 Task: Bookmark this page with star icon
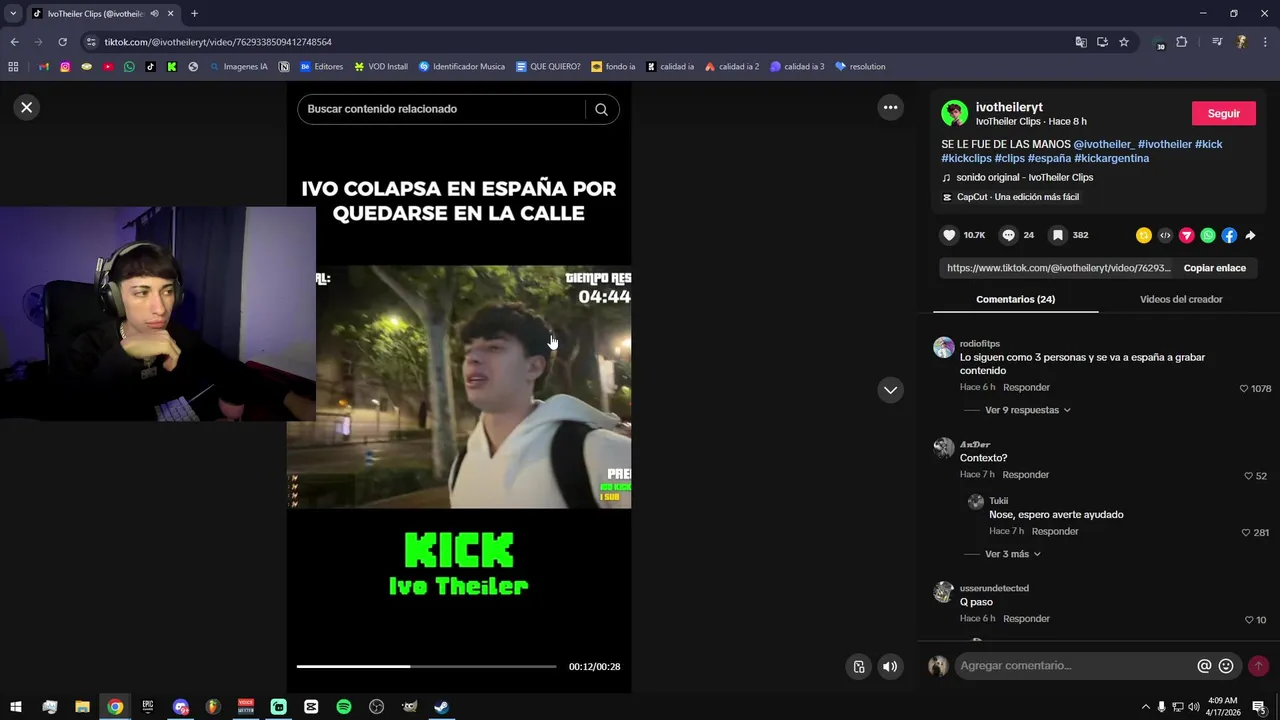[x=1124, y=42]
